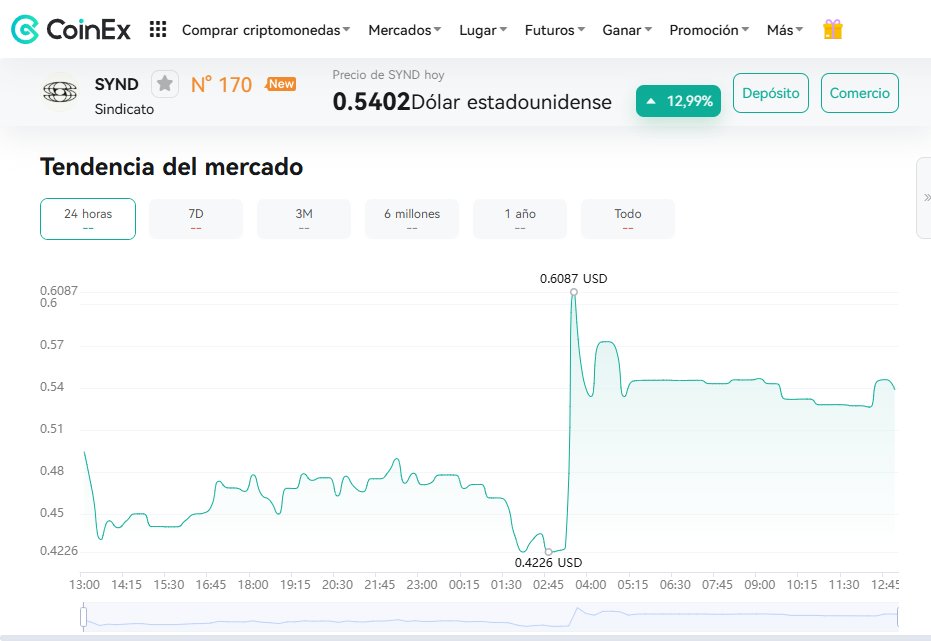Open the CoinEx home logo
931x641 pixels.
click(x=71, y=29)
